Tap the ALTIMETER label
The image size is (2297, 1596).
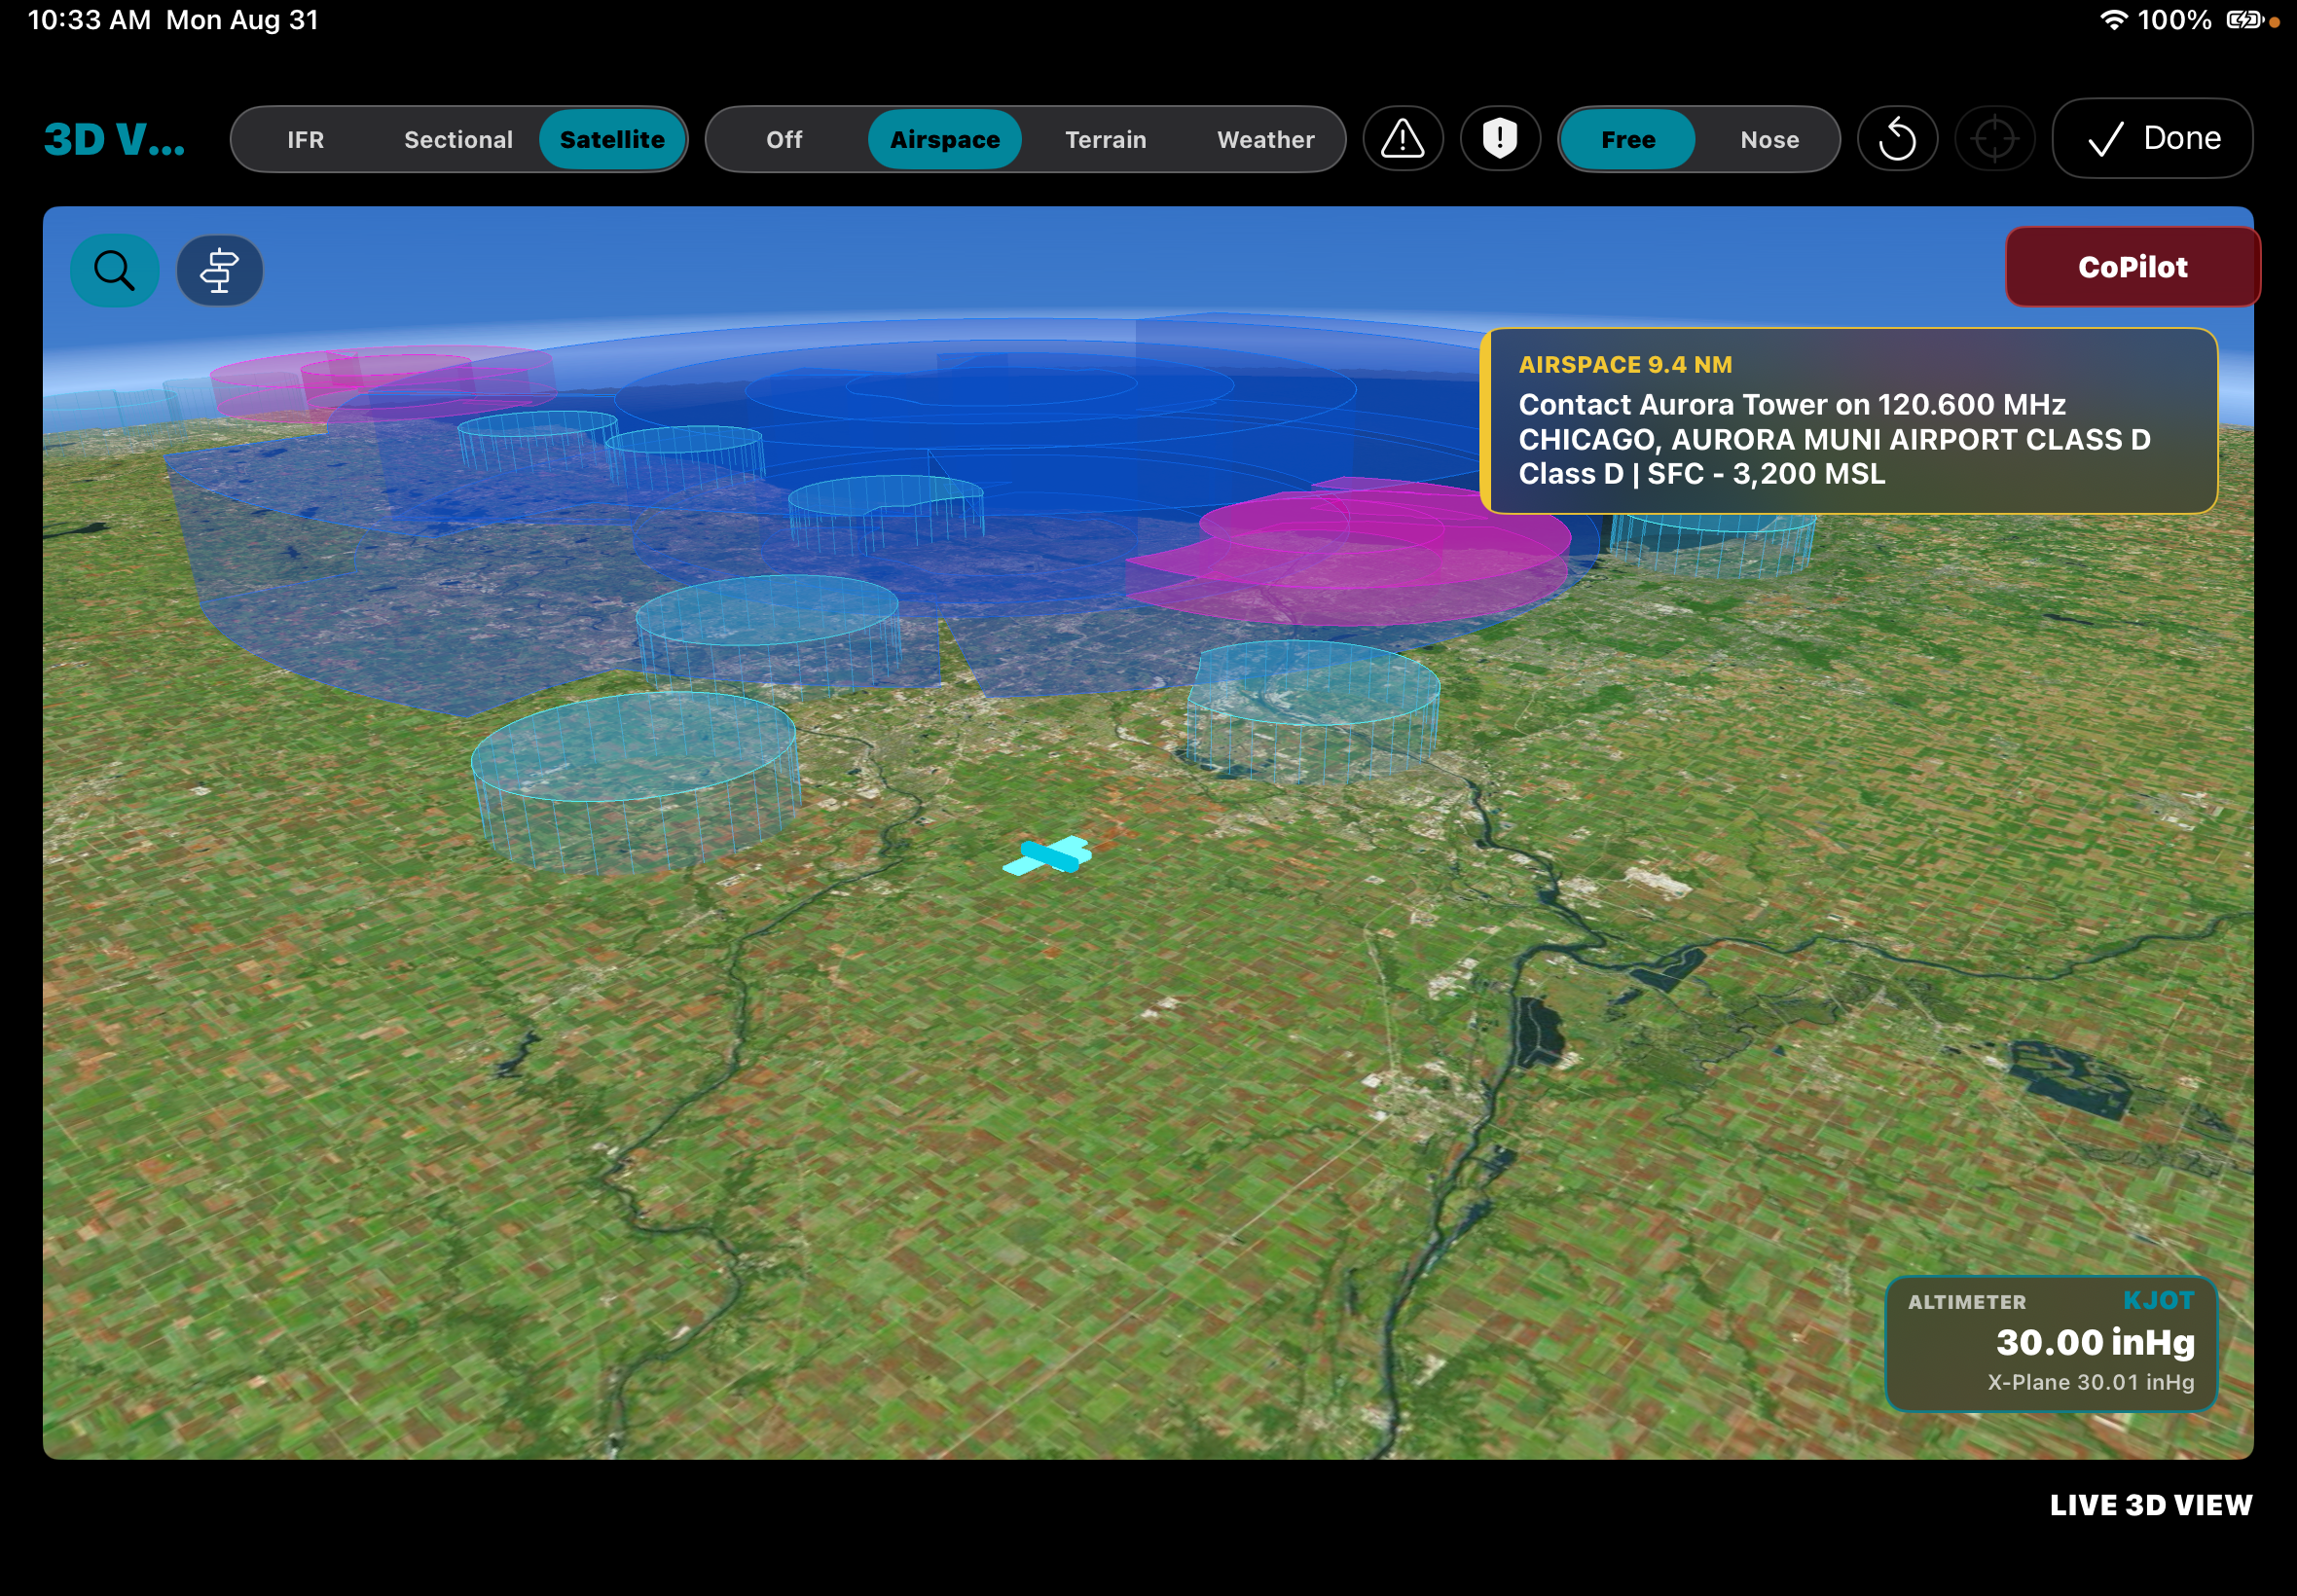pos(1966,1302)
